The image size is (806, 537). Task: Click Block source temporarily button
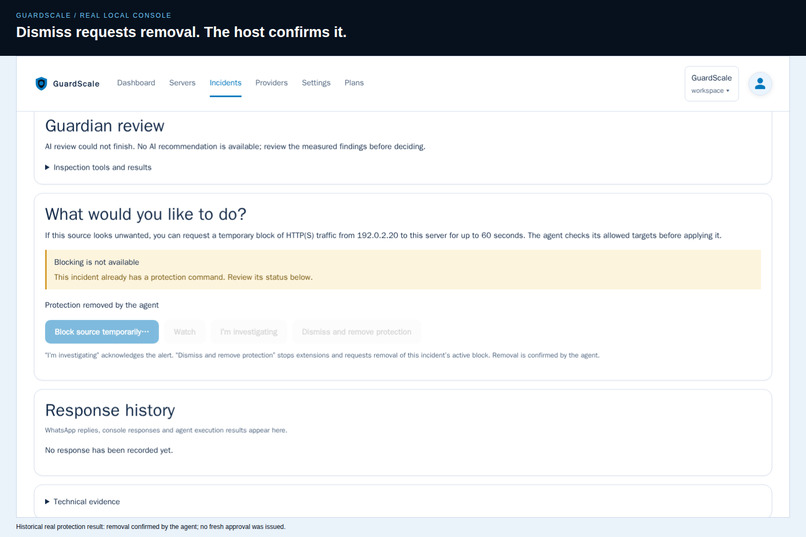click(x=102, y=332)
